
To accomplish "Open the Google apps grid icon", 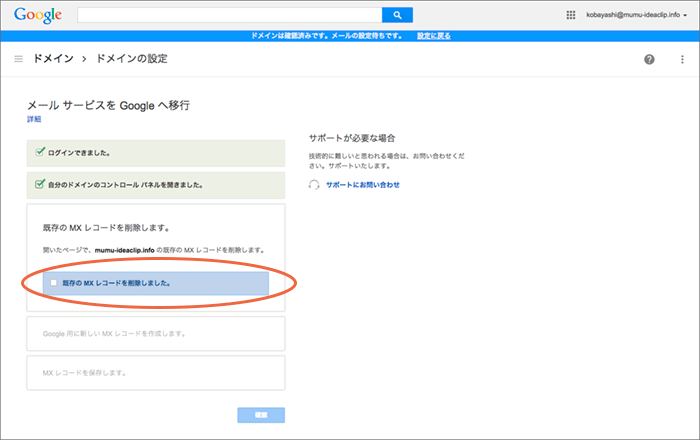I will pos(571,15).
